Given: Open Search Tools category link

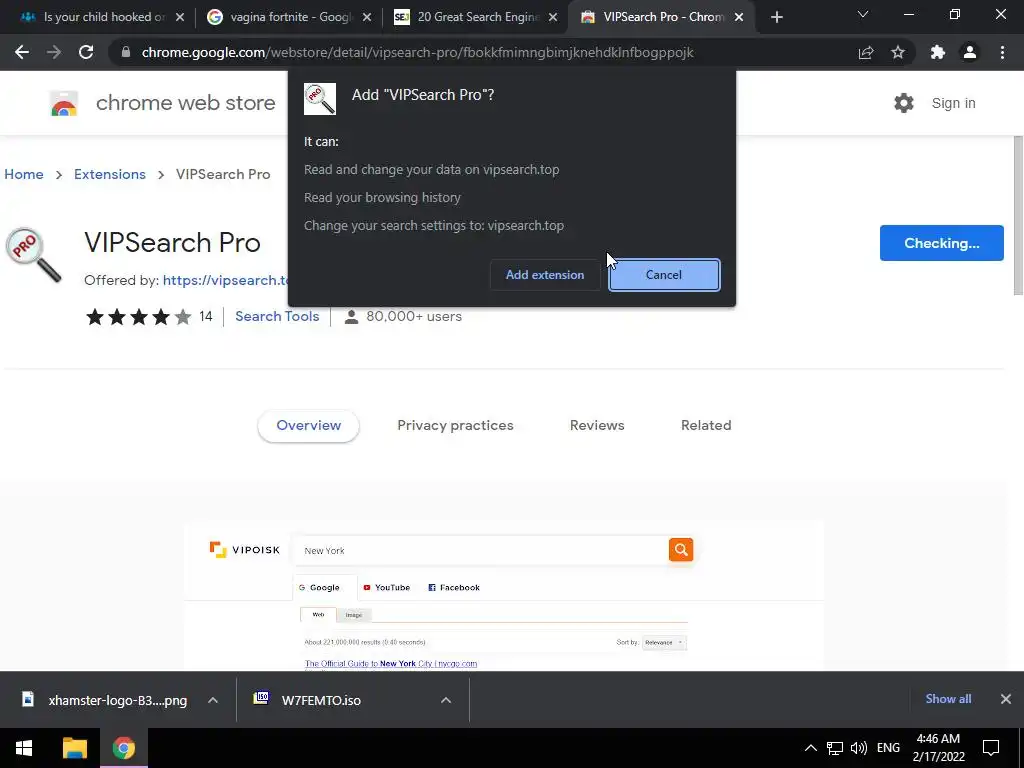Looking at the screenshot, I should point(277,316).
